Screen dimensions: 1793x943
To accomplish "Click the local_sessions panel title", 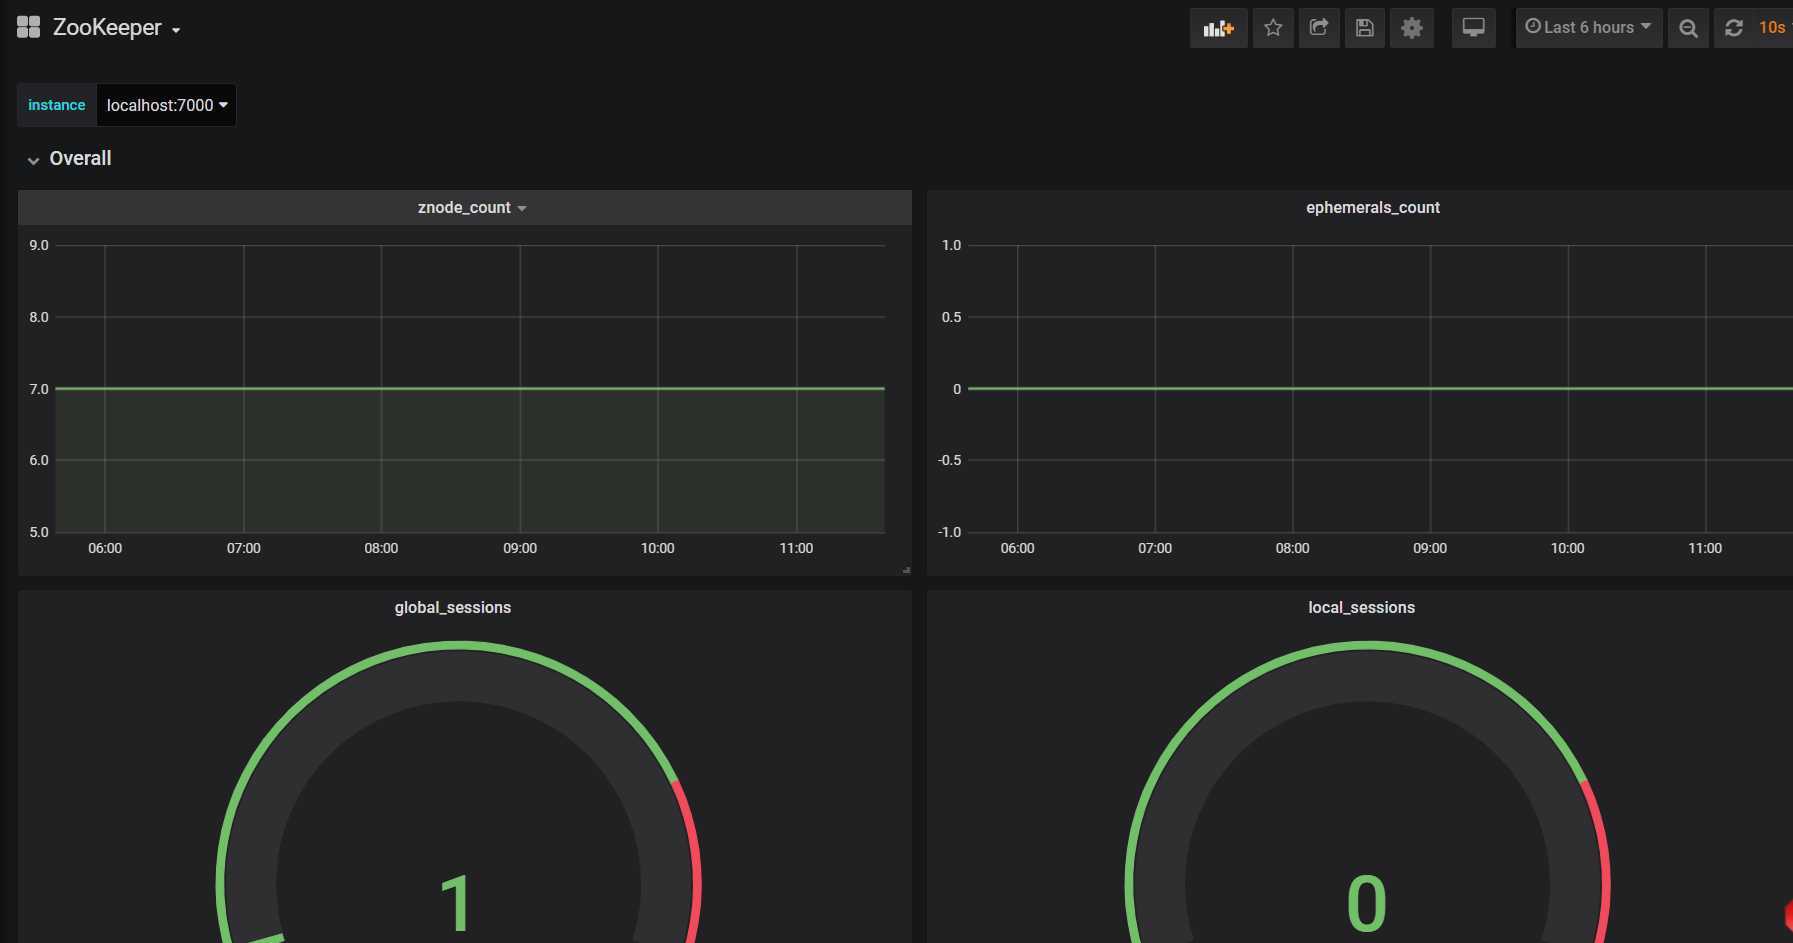I will click(x=1361, y=608).
